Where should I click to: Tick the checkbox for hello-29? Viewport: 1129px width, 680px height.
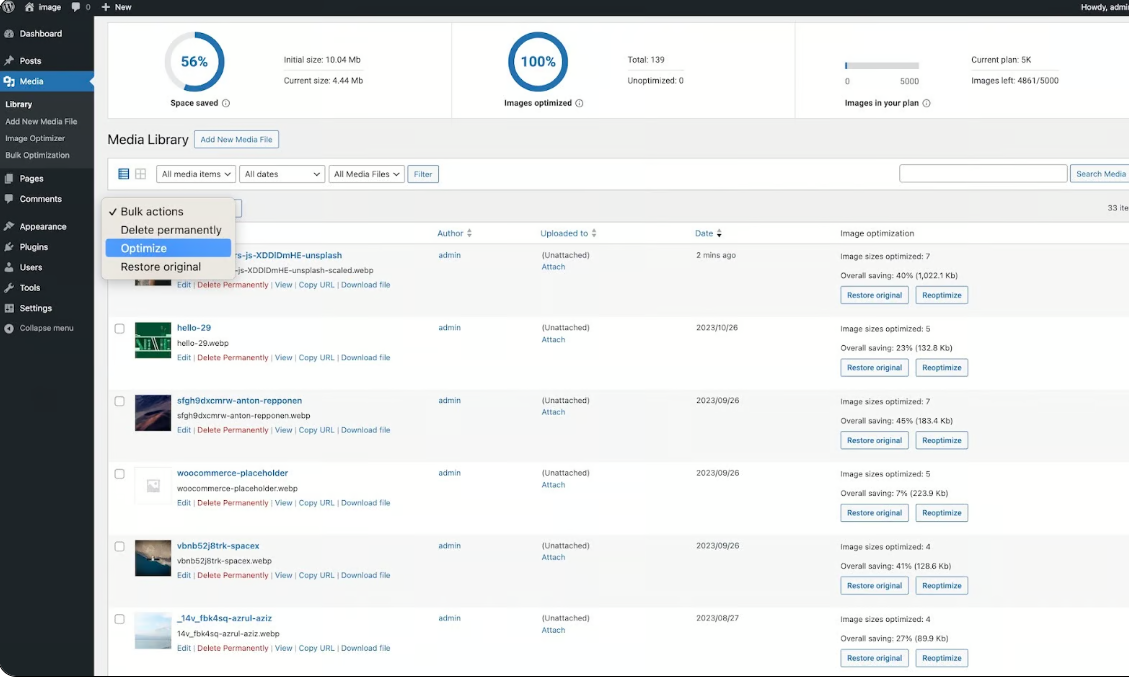click(119, 329)
